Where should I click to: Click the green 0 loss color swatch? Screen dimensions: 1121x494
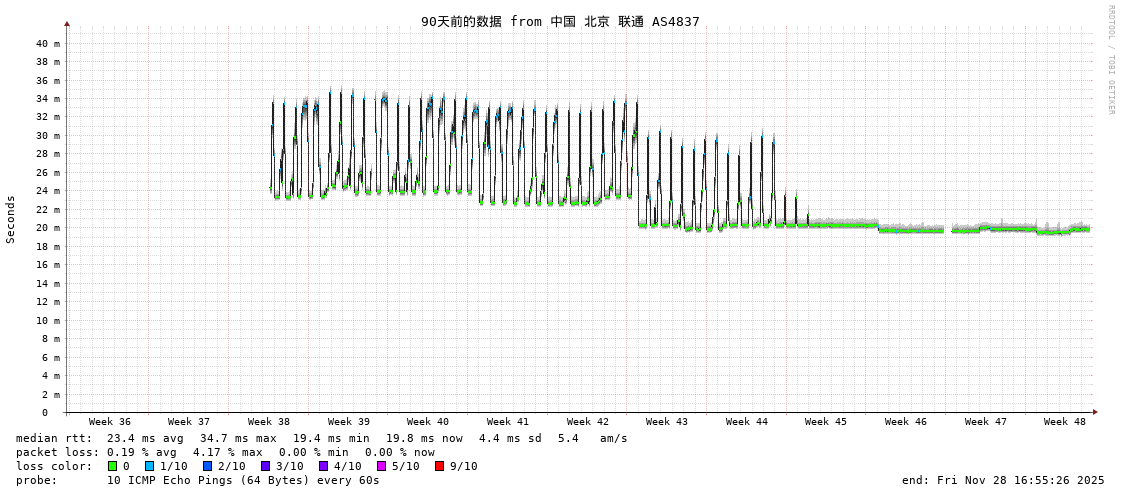click(112, 466)
